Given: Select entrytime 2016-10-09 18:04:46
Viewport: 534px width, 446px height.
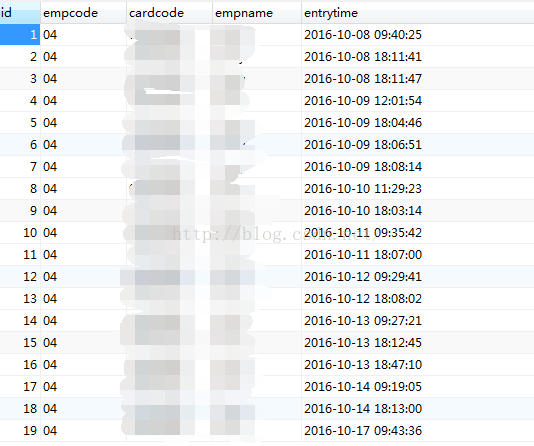Looking at the screenshot, I should click(363, 123).
